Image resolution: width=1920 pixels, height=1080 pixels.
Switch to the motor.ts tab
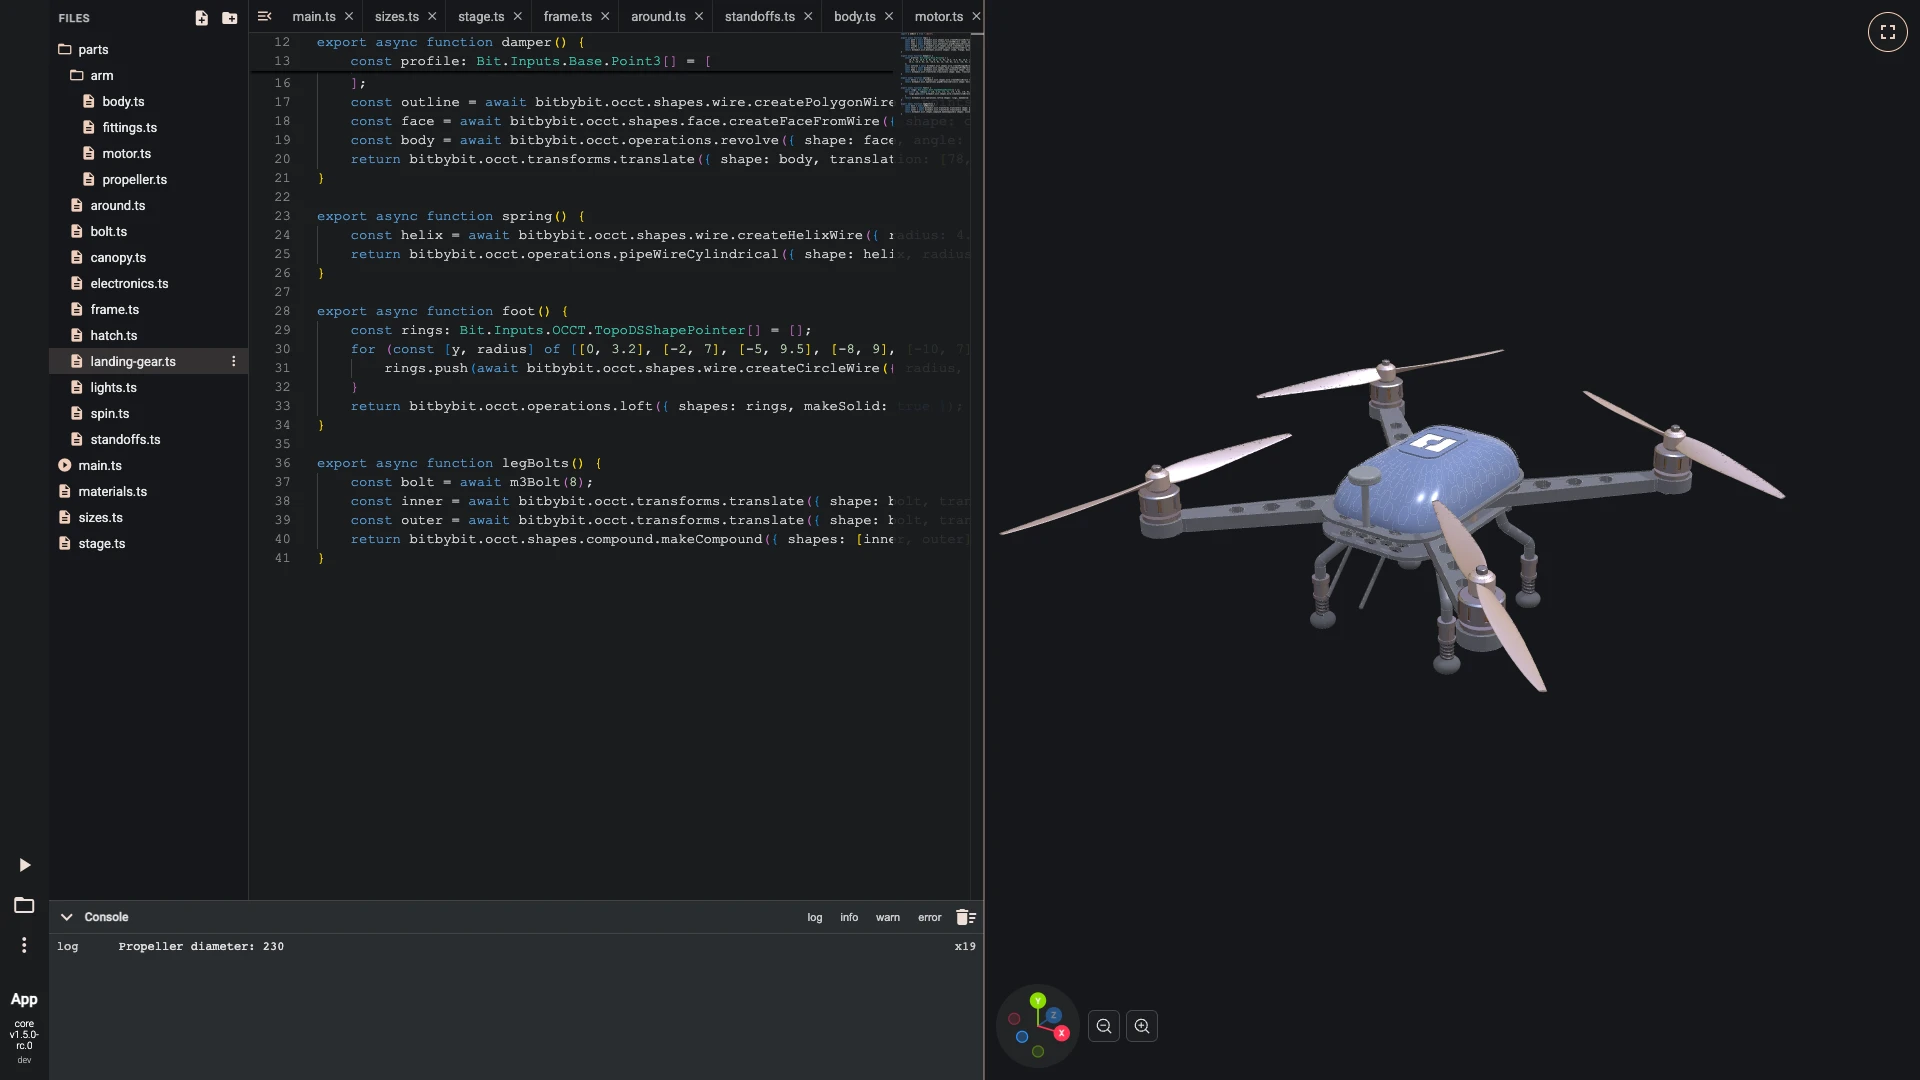point(938,16)
